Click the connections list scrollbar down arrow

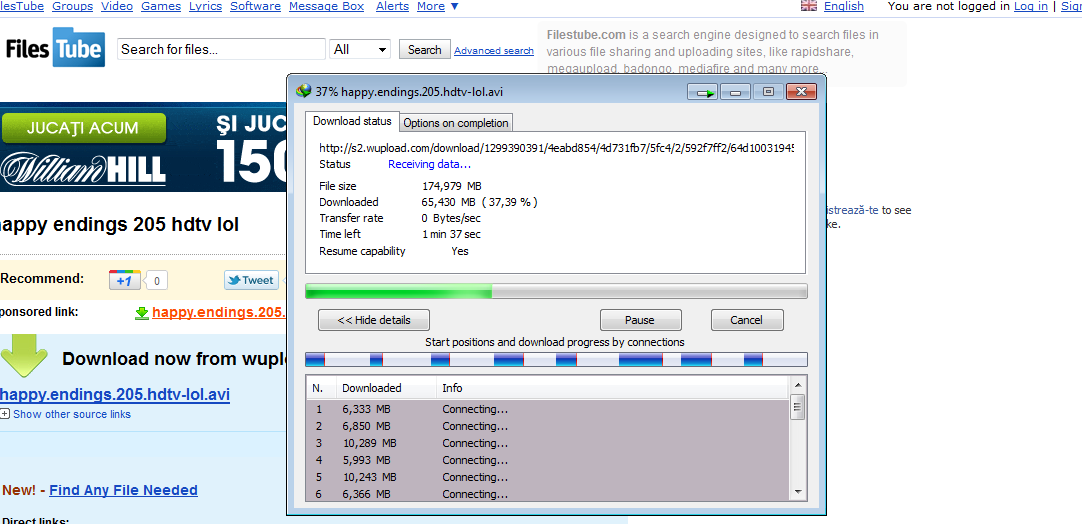pos(797,491)
